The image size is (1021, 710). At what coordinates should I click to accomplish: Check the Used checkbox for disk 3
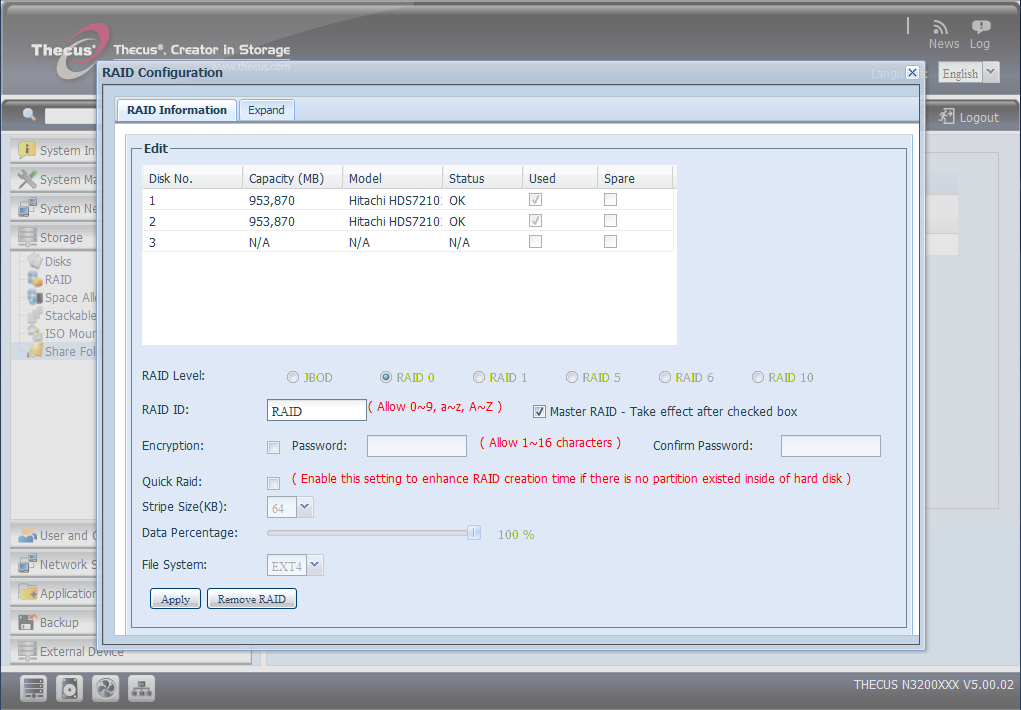point(535,242)
